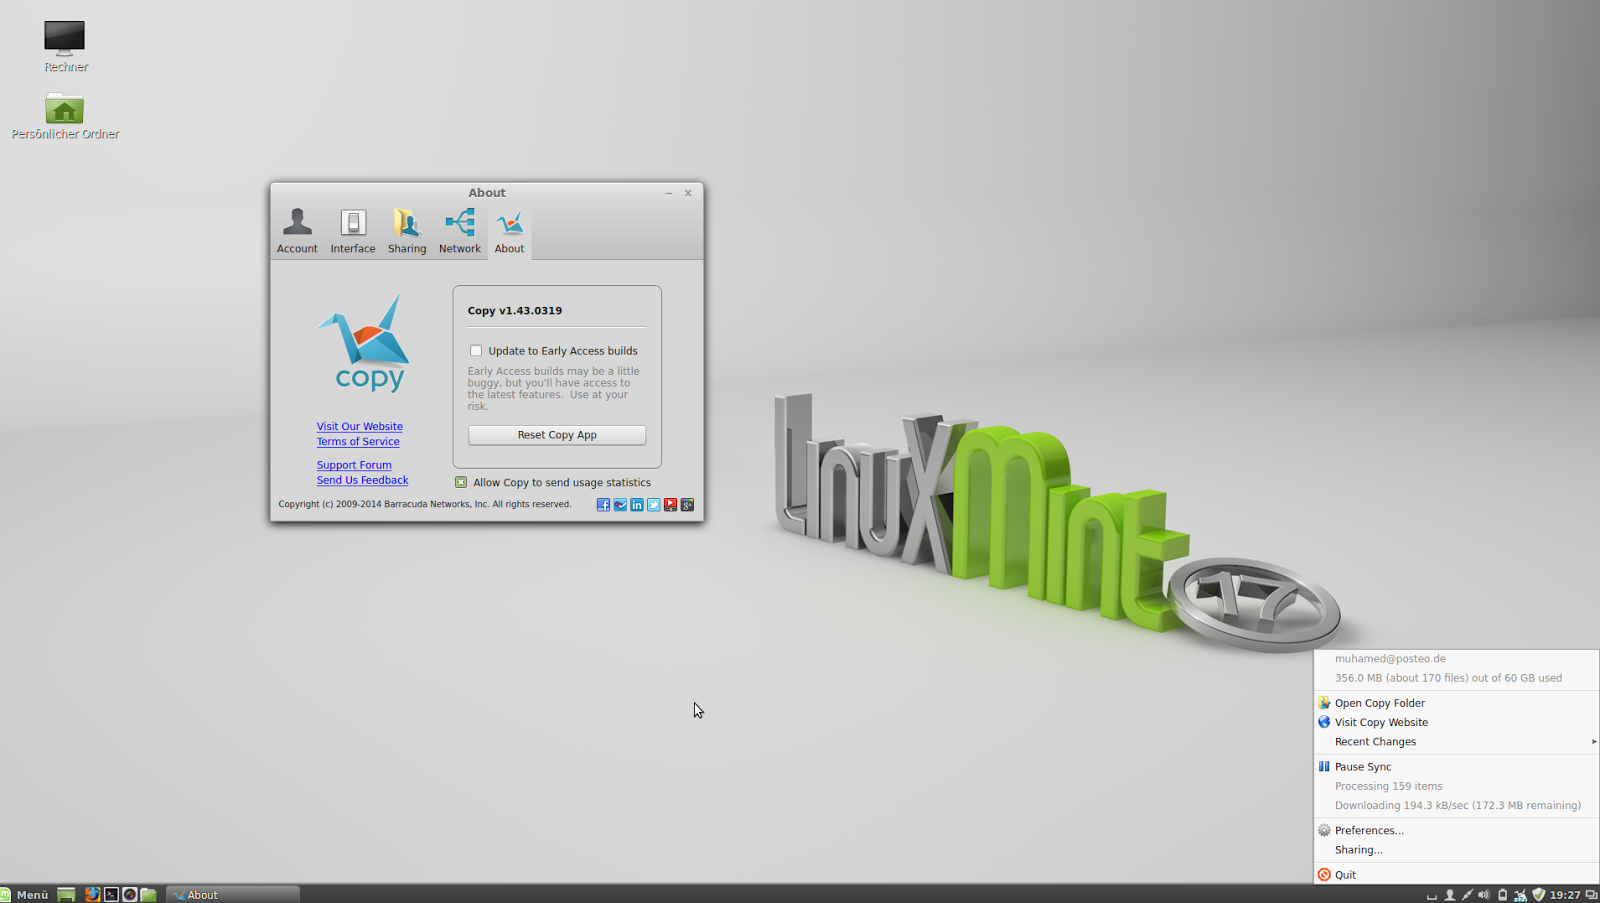Screen dimensions: 1600x903
Task: Minimize the About window
Action: click(x=669, y=193)
